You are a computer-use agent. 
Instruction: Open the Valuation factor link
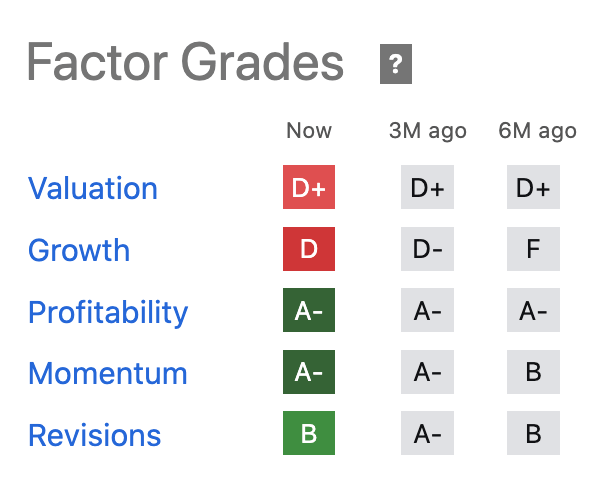coord(92,189)
